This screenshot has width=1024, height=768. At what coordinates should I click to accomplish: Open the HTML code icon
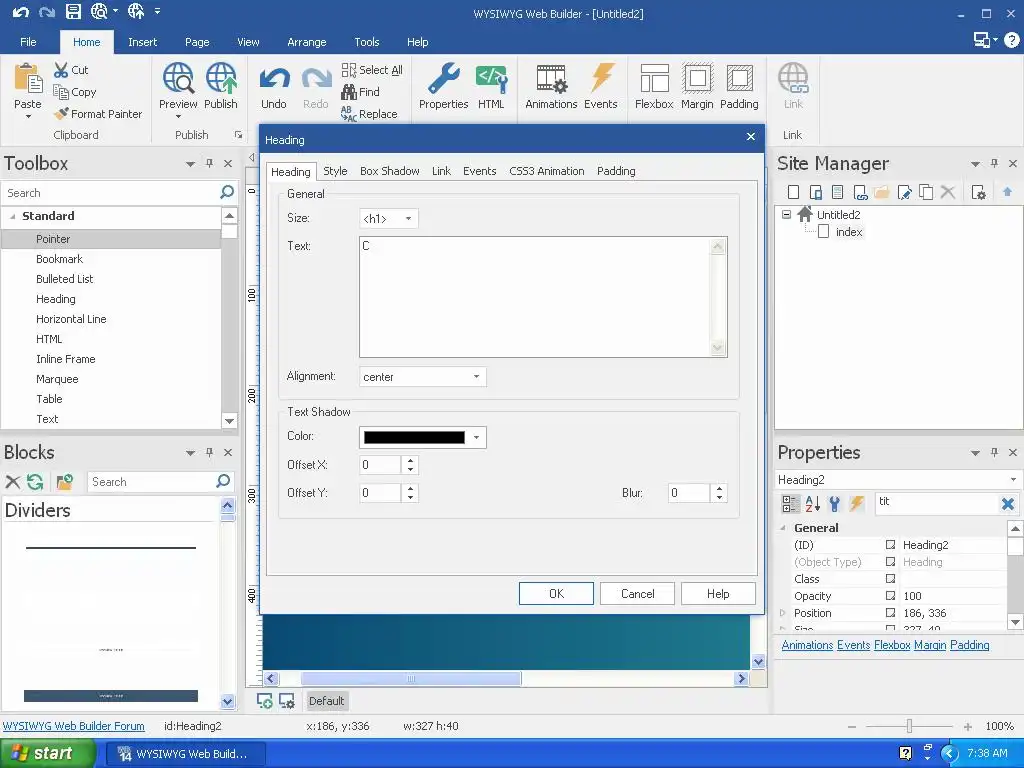pyautogui.click(x=491, y=78)
